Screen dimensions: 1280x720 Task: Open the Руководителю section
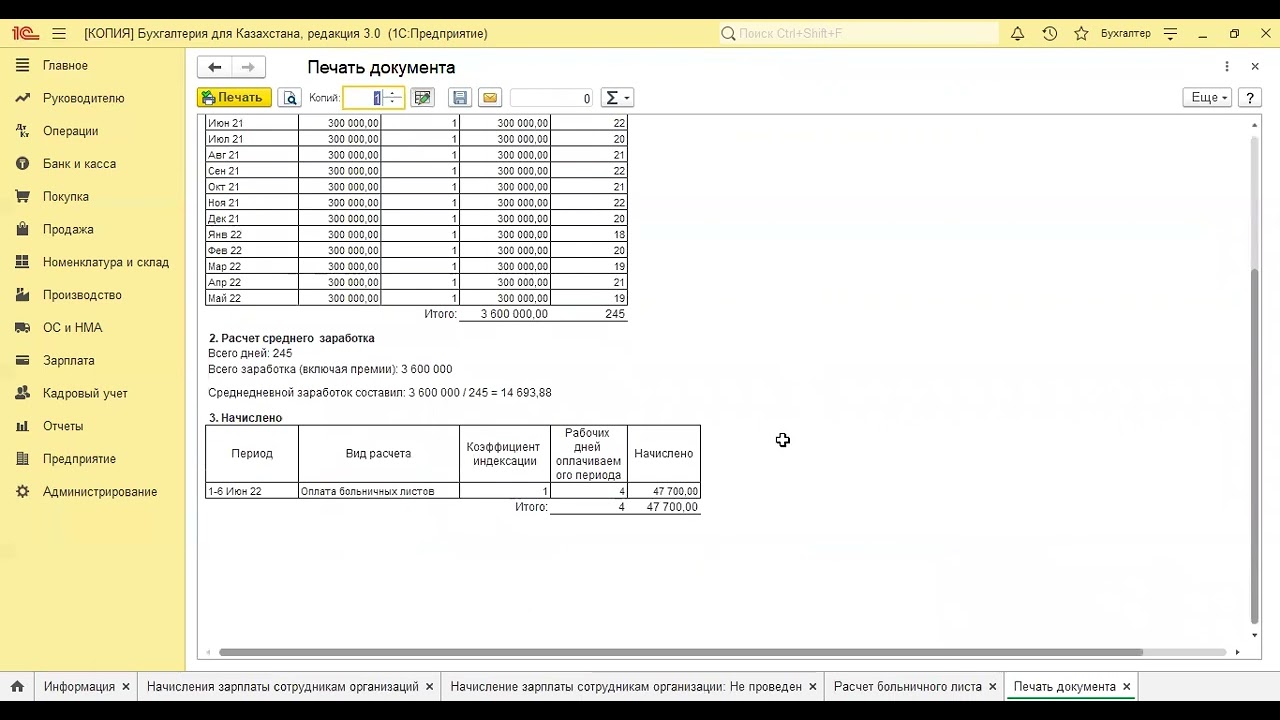(x=83, y=98)
